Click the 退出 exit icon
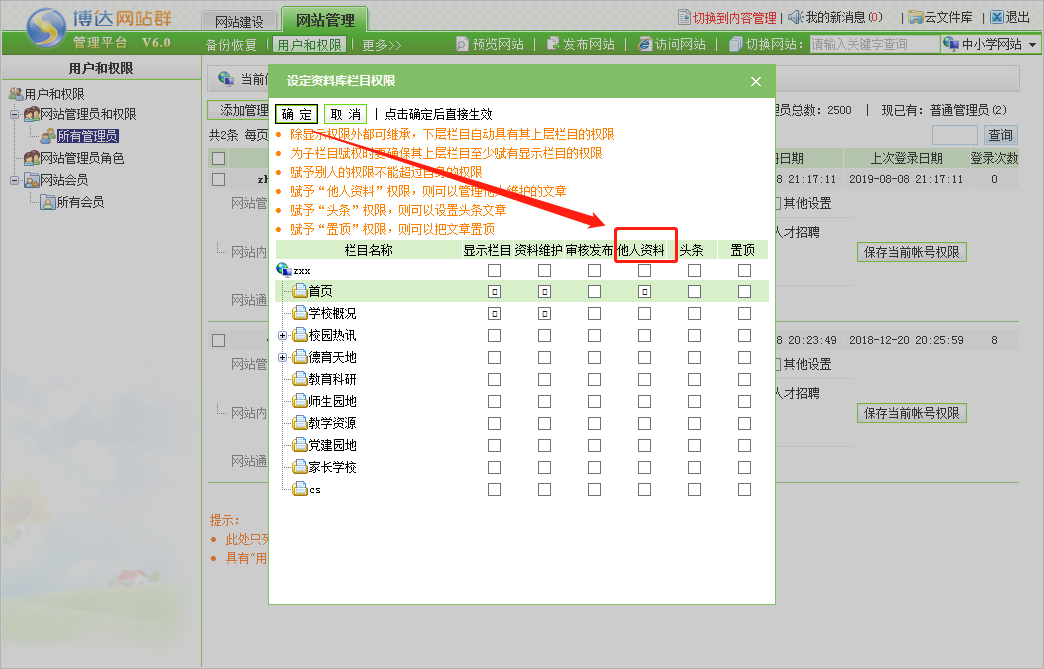1044x669 pixels. (996, 17)
